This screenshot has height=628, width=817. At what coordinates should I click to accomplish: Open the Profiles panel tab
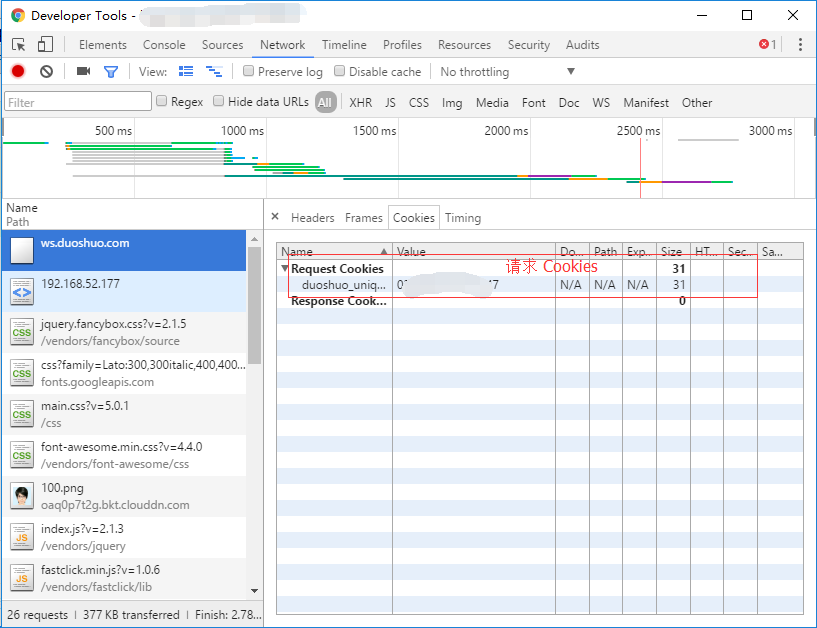(x=402, y=45)
